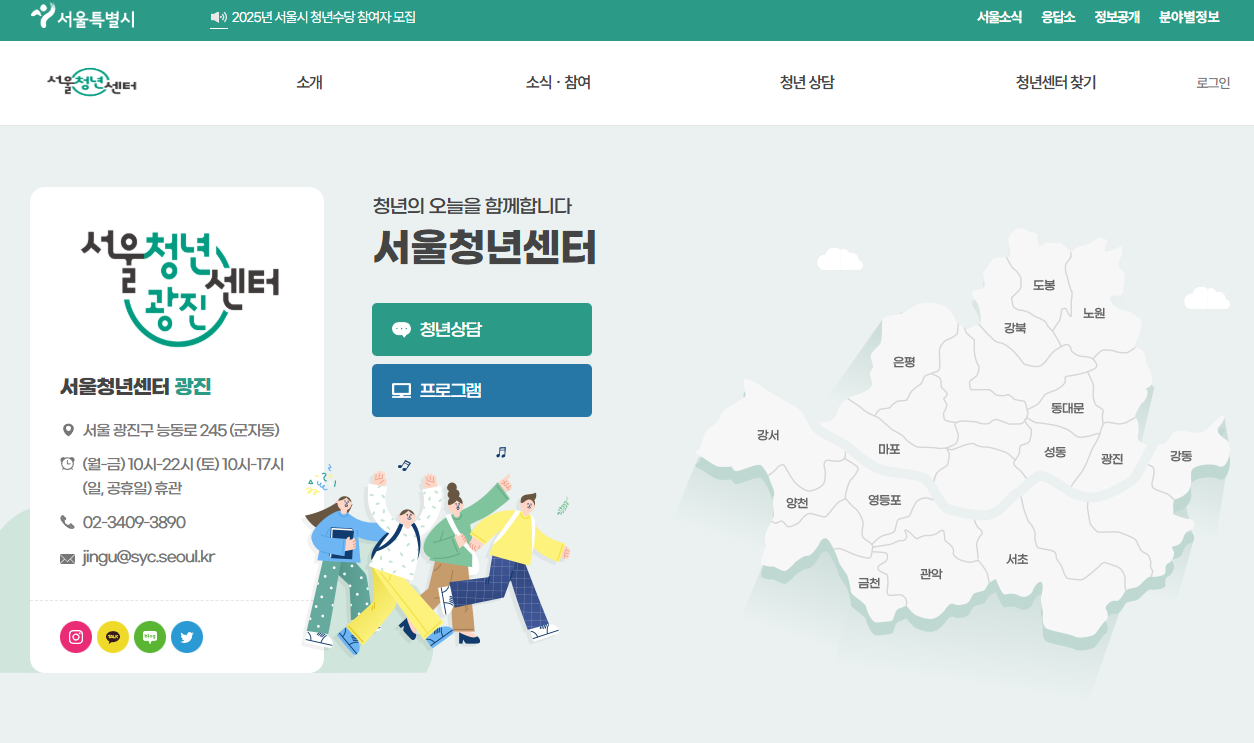Open the 2025년 서울시 청년수당 참여자 모집 notice
Viewport: 1254px width, 743px height.
(x=323, y=17)
